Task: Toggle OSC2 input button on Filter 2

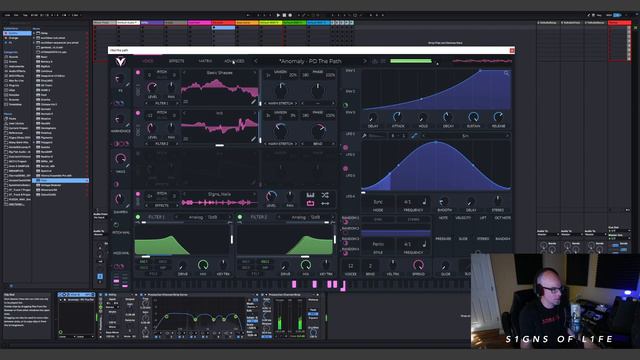Action: [264, 262]
